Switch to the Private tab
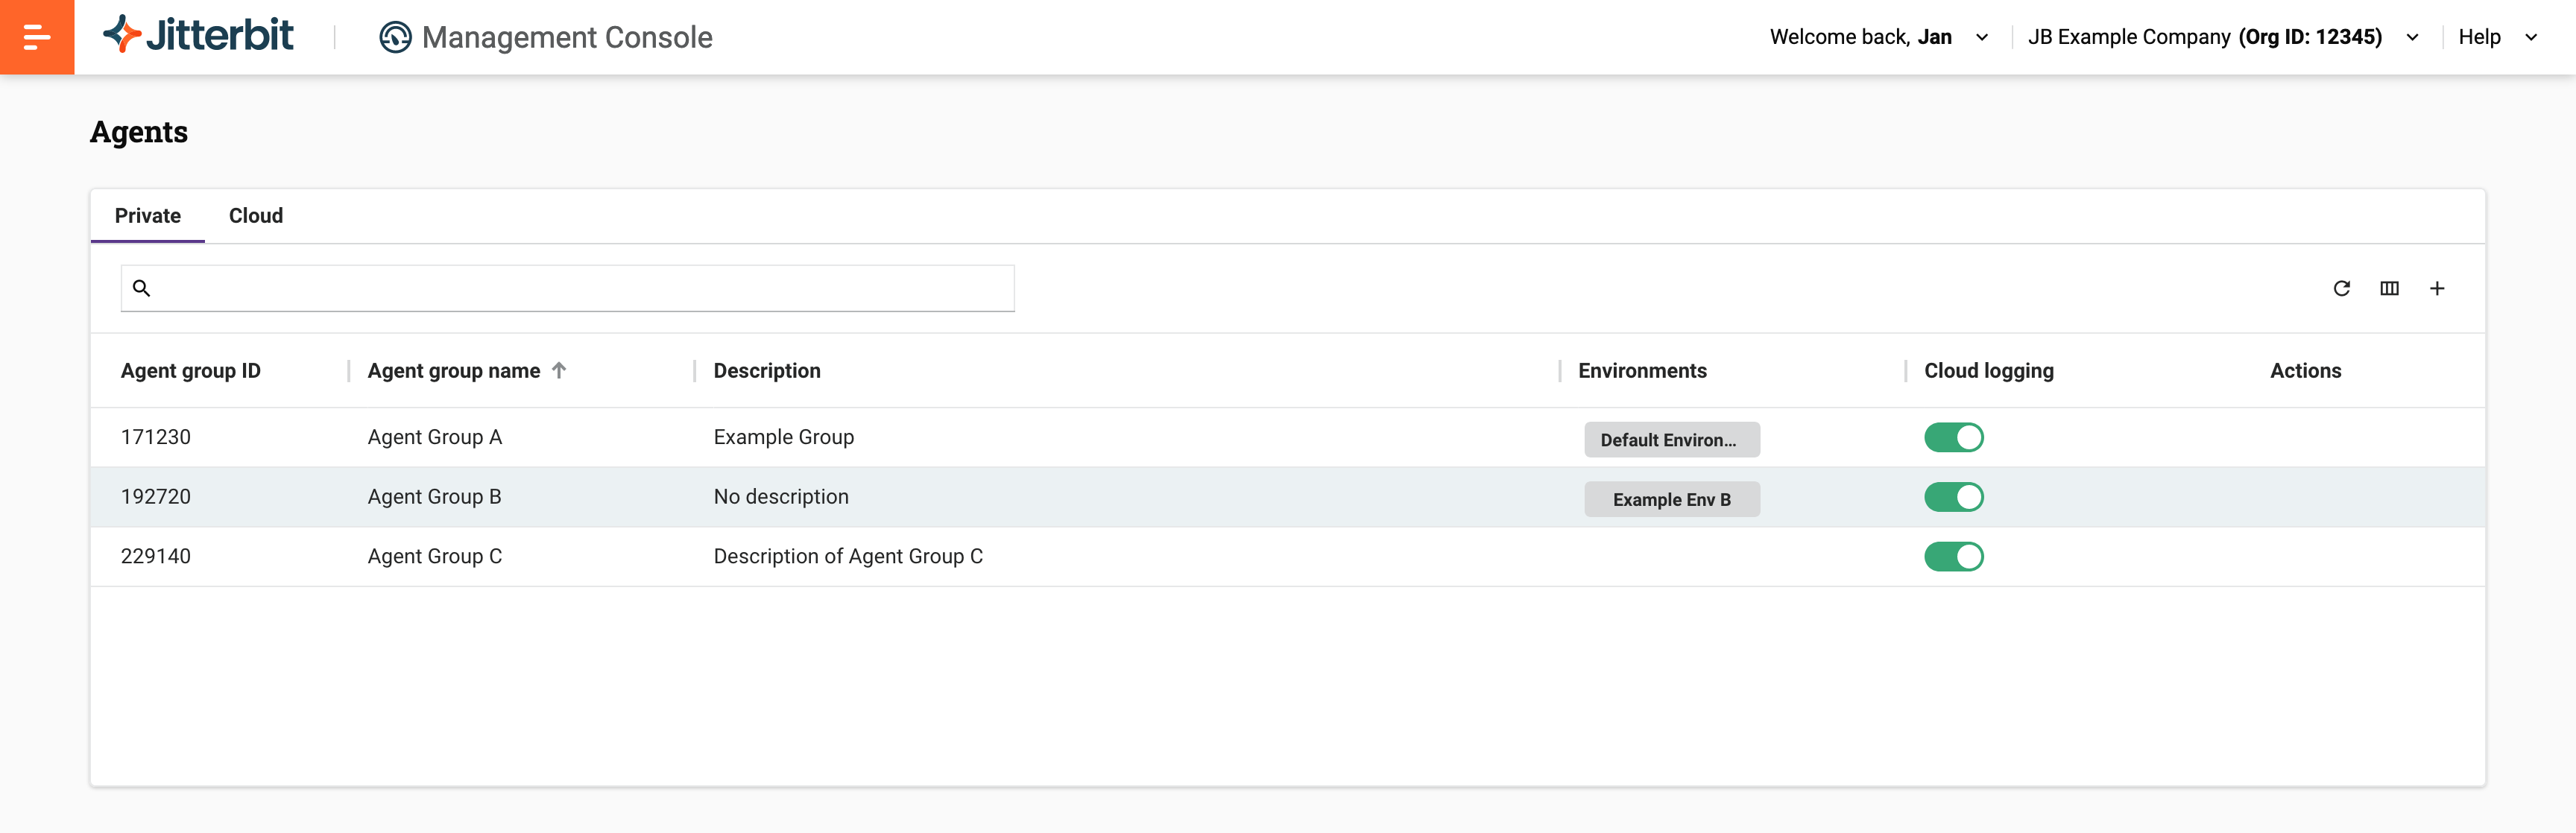 point(148,216)
